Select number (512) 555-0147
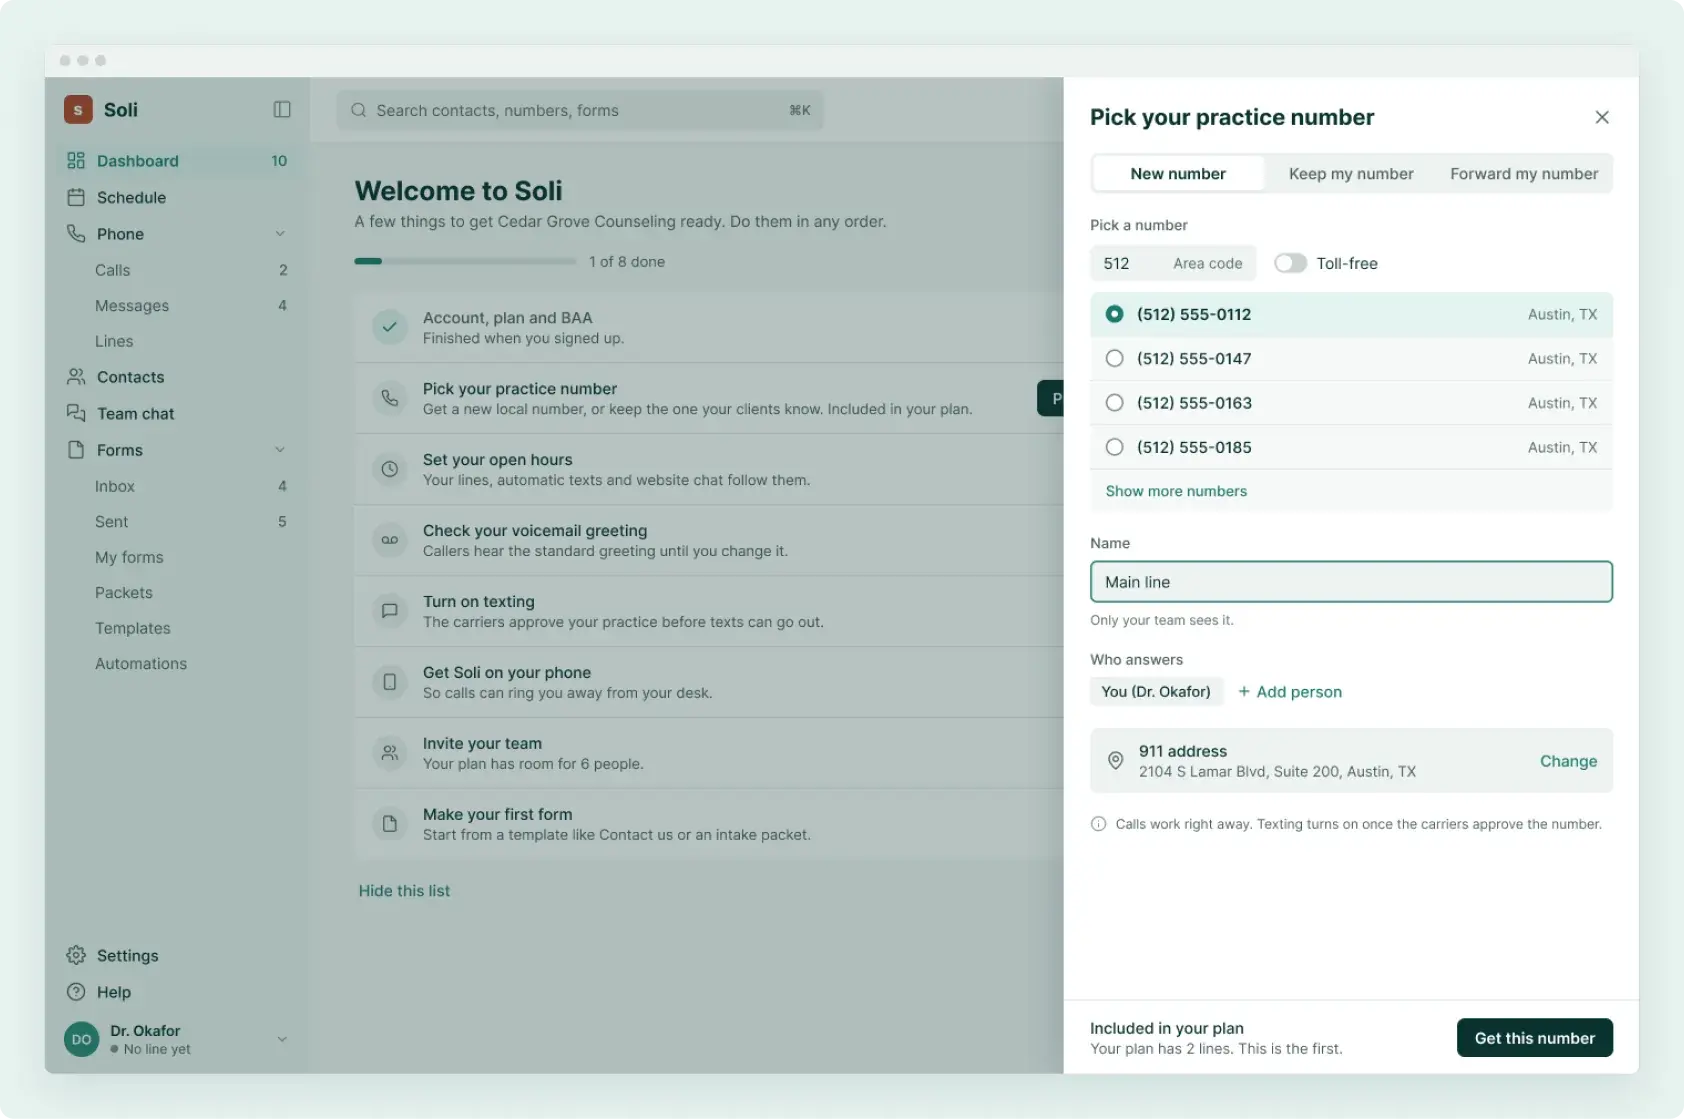The width and height of the screenshot is (1684, 1119). 1351,358
